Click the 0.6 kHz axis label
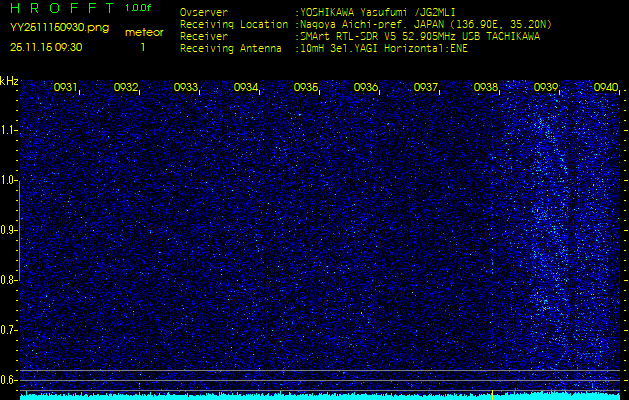The width and height of the screenshot is (629, 400). click(x=7, y=380)
